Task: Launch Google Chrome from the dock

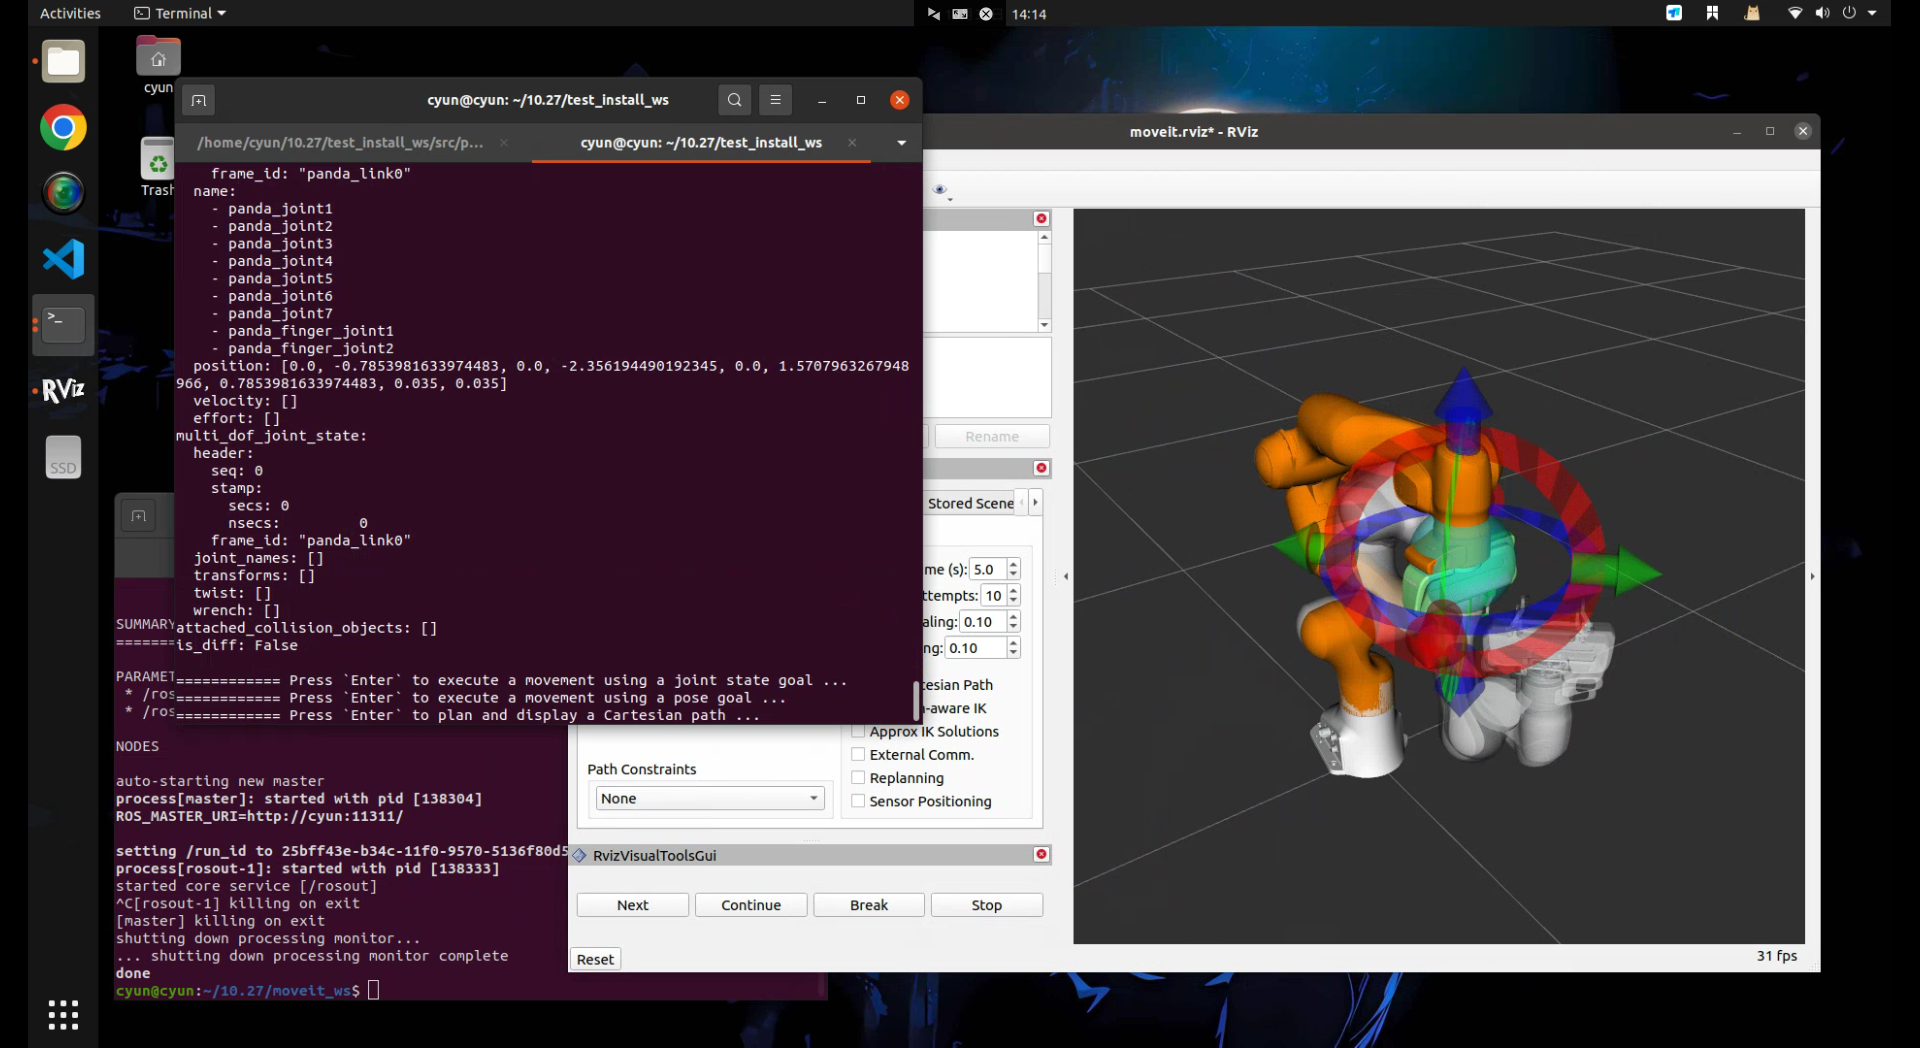Action: pos(63,128)
